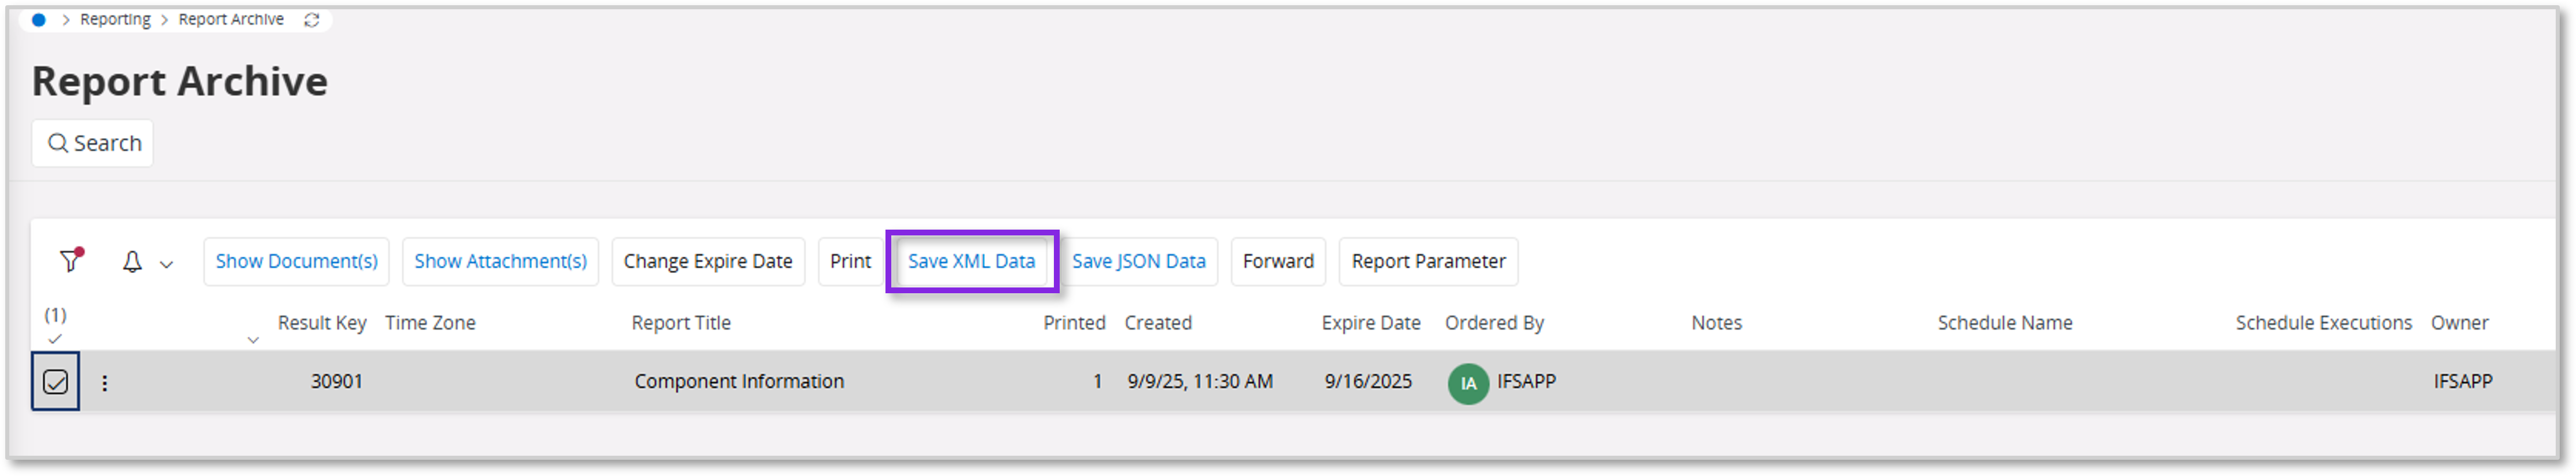Open Report Archive breadcrumb item

(231, 20)
